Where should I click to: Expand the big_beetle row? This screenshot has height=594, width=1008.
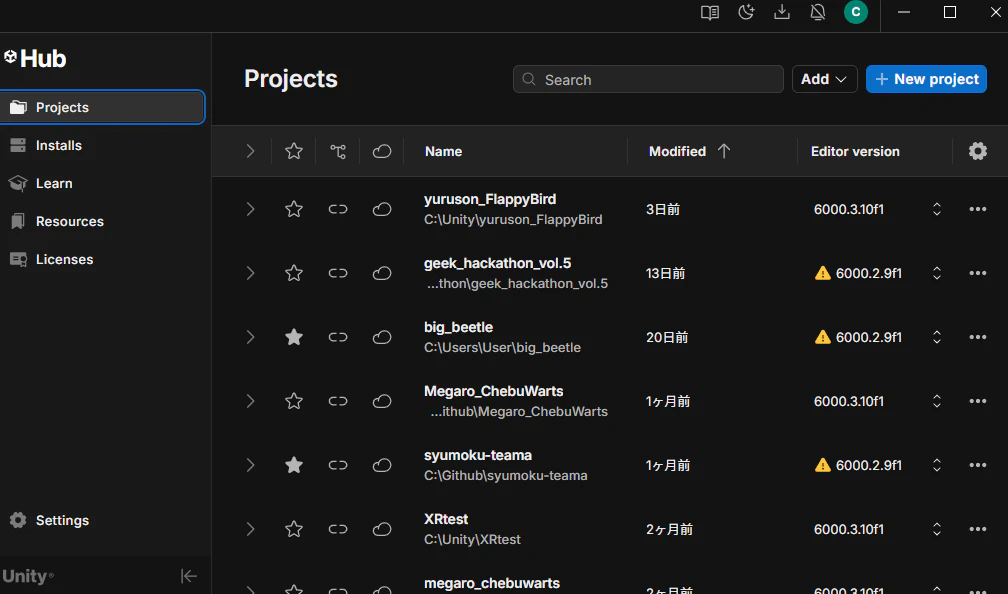click(250, 337)
